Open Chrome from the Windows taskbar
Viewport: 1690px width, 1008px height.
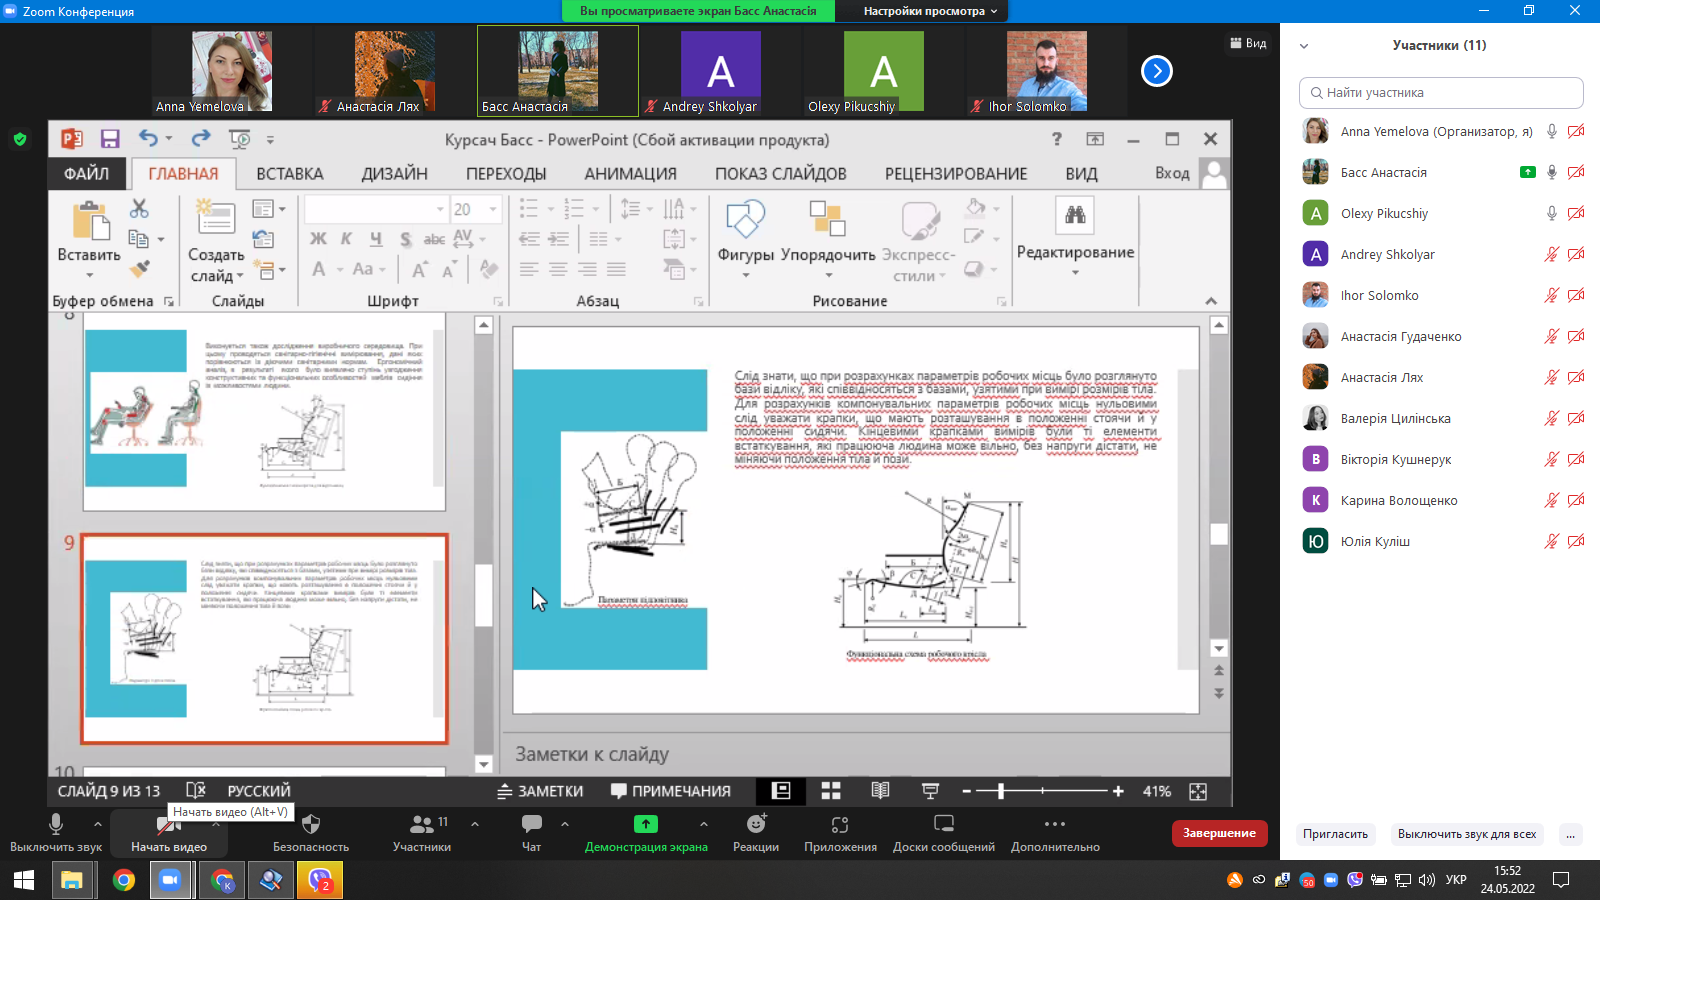click(124, 880)
